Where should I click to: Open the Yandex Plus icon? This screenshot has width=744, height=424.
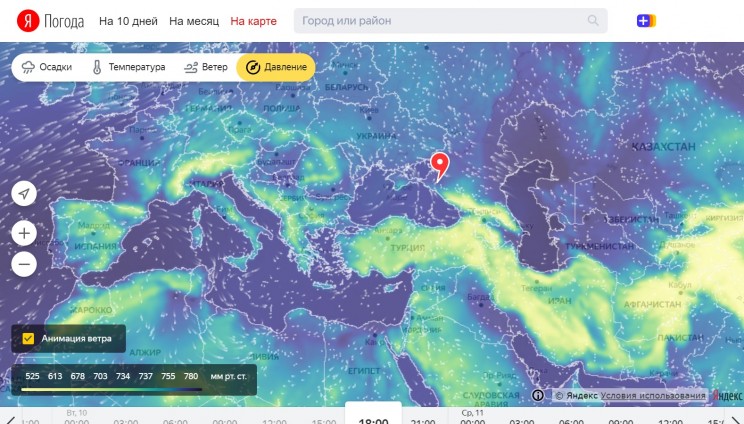(x=646, y=20)
